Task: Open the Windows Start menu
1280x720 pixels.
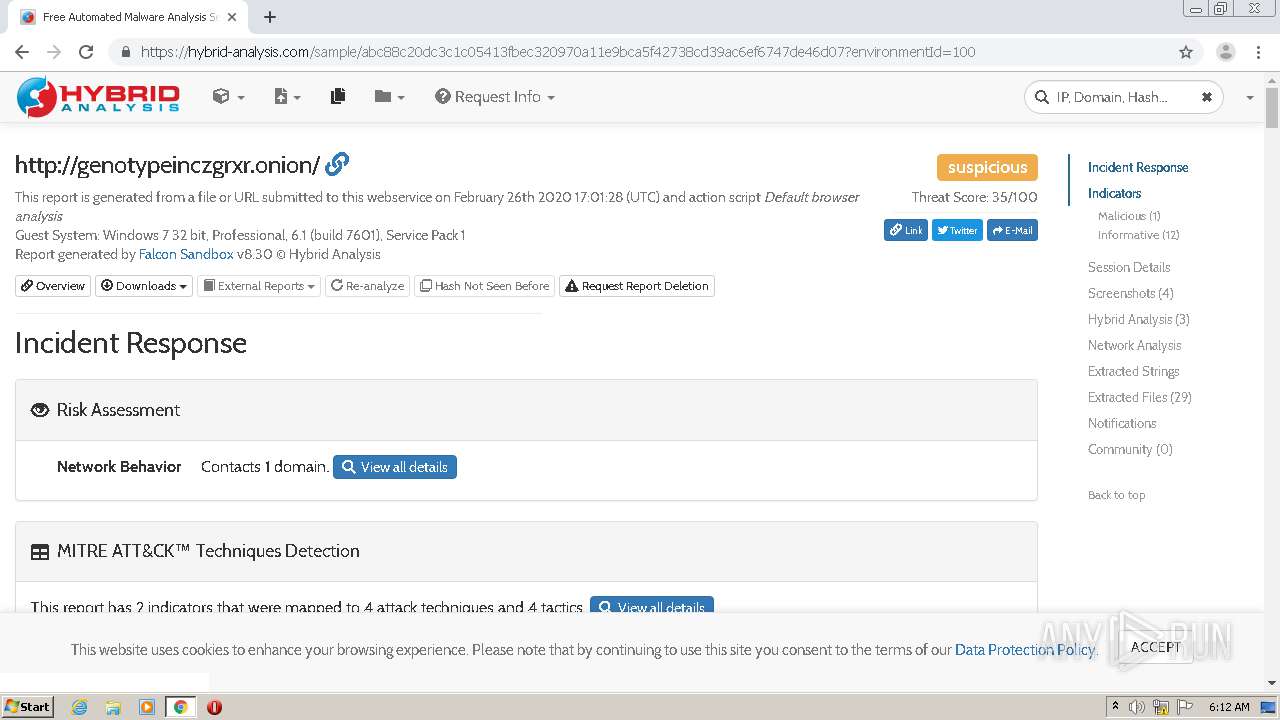Action: tap(28, 706)
